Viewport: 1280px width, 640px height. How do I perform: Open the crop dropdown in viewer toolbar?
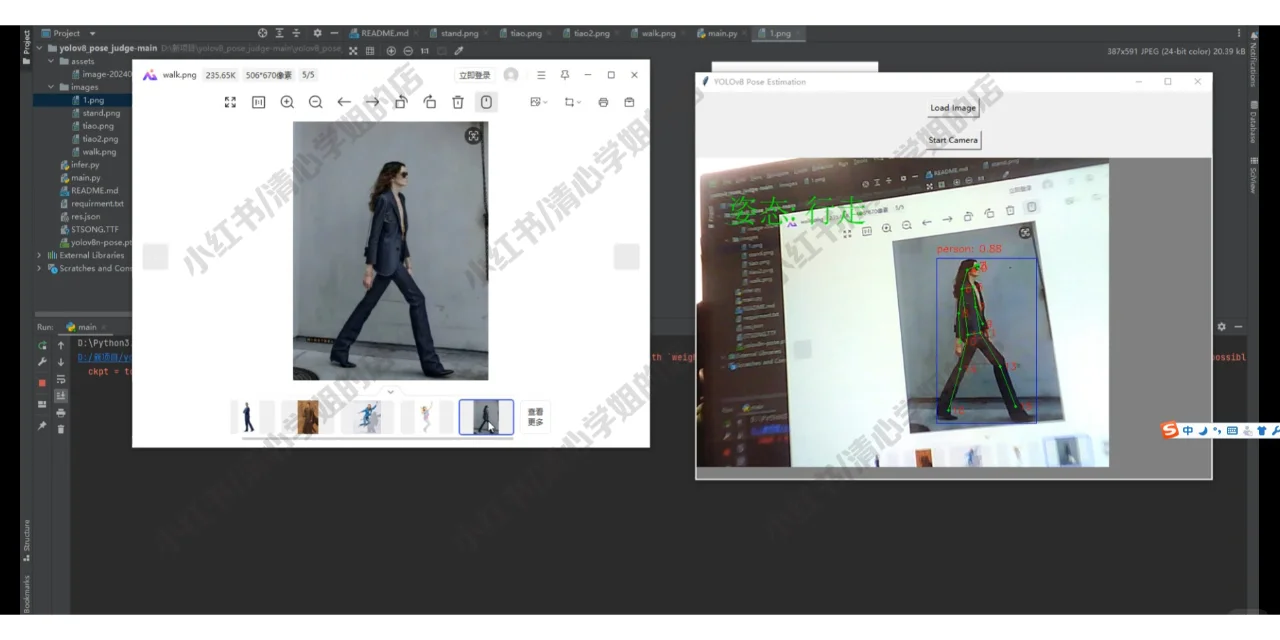pos(571,102)
